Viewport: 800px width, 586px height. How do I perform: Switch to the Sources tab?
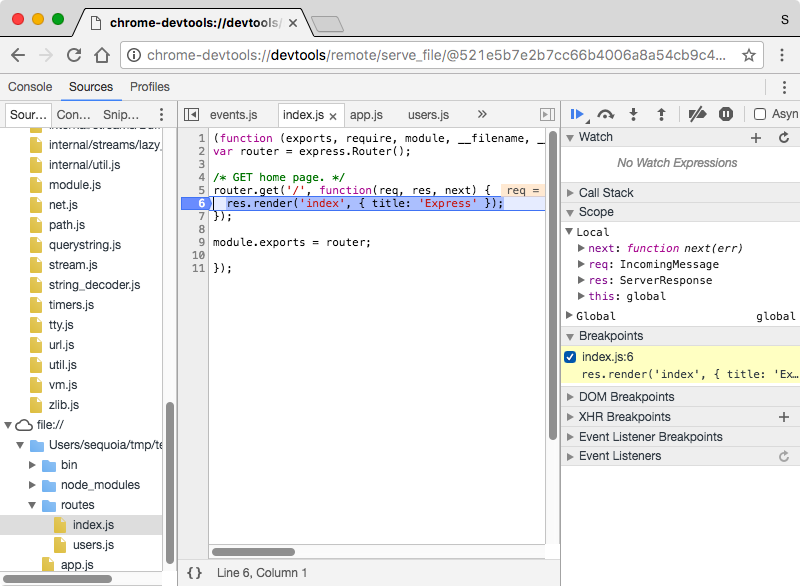coord(91,87)
